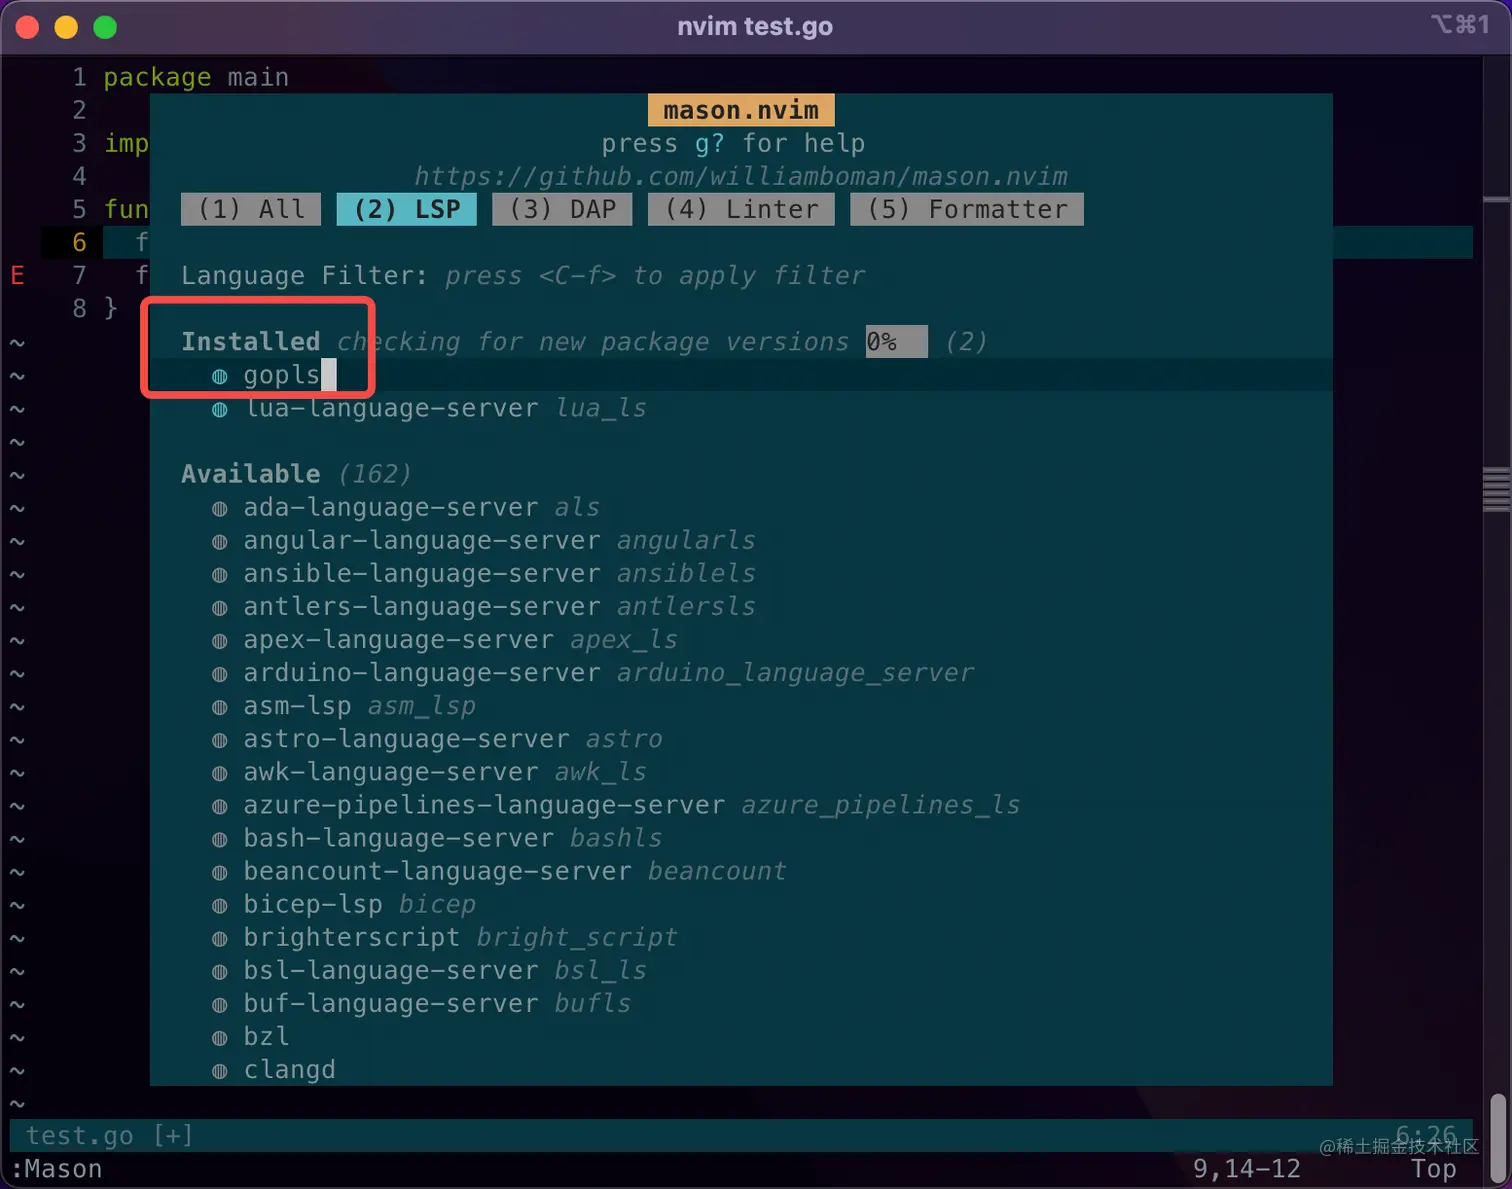The width and height of the screenshot is (1512, 1189).
Task: Click the yellow minimize window button
Action: click(x=66, y=27)
